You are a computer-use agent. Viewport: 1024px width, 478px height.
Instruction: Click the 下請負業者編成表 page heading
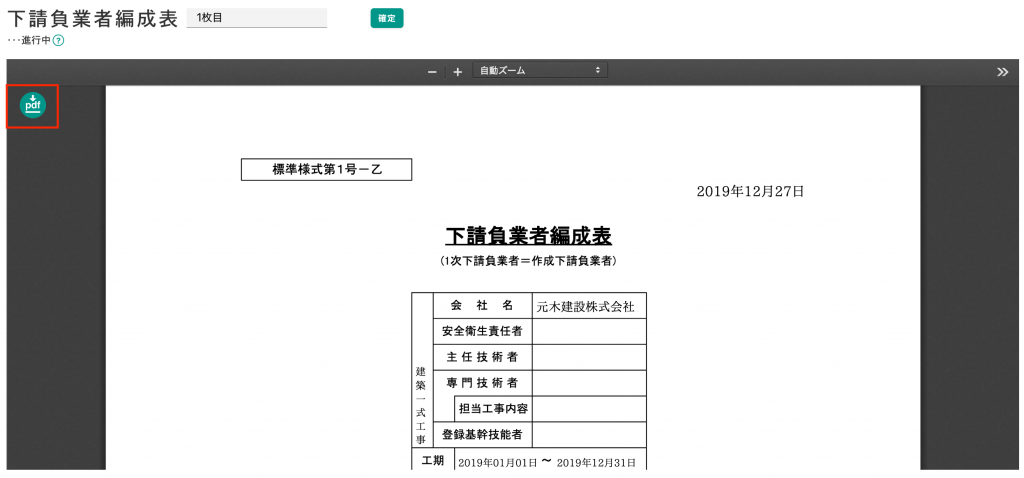pyautogui.click(x=93, y=19)
